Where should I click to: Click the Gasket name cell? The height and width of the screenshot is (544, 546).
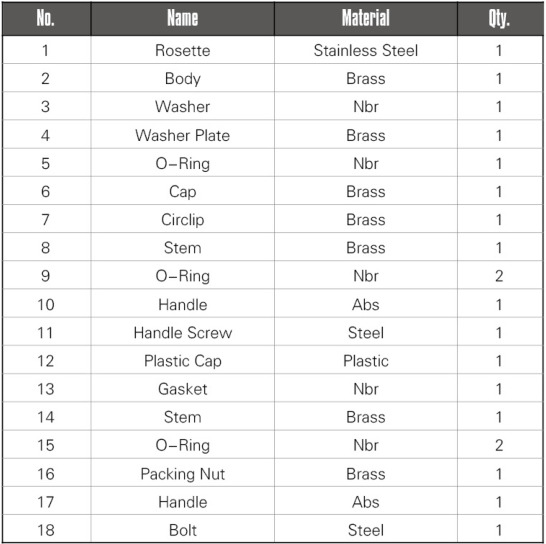(x=182, y=389)
